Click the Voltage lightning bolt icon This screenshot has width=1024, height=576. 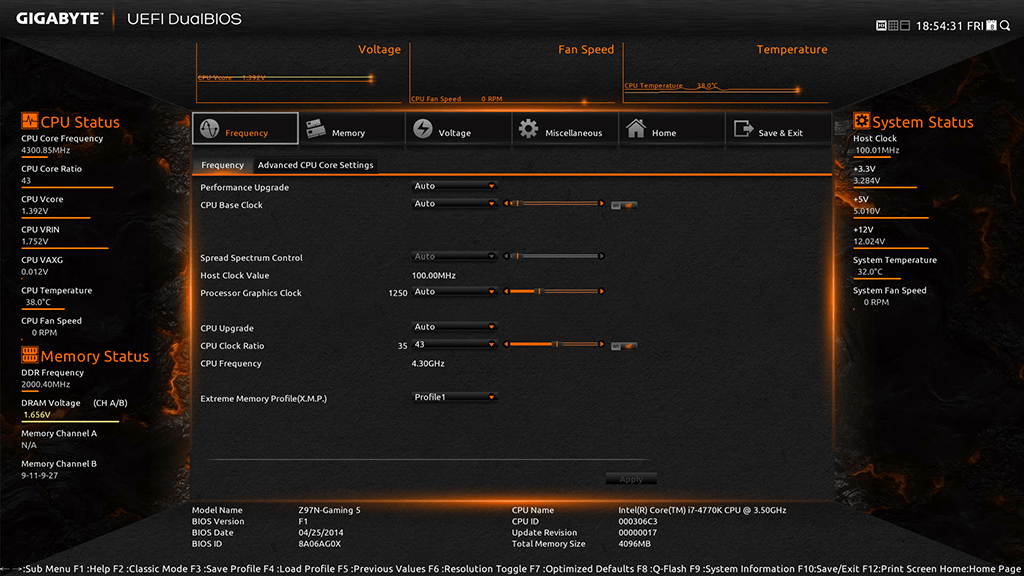click(423, 129)
